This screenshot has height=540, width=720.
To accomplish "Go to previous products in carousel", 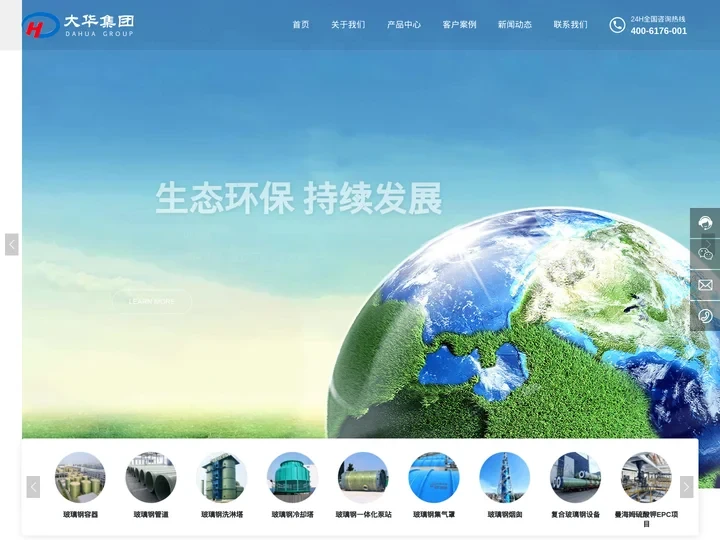I will tap(33, 487).
